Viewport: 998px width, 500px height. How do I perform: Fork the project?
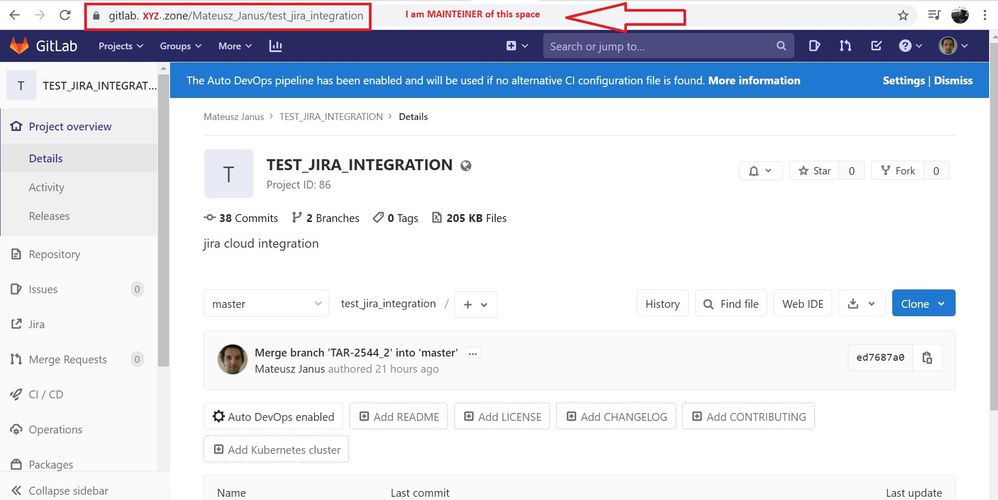[x=897, y=170]
